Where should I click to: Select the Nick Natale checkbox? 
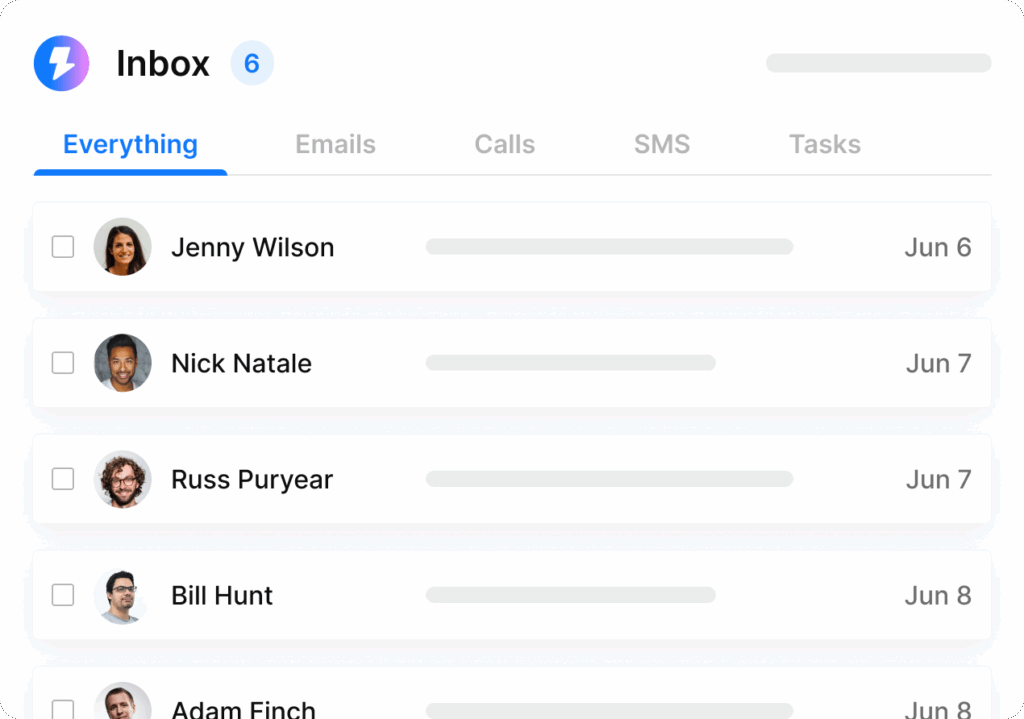pyautogui.click(x=63, y=363)
